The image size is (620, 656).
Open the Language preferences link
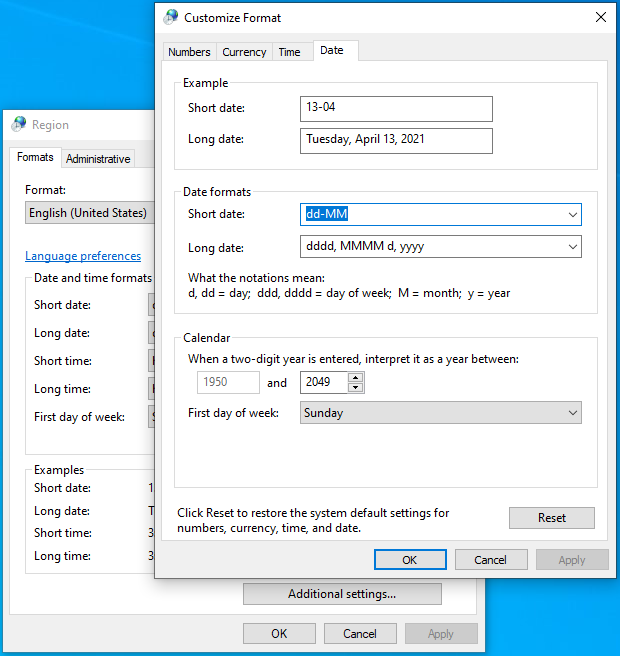(83, 256)
